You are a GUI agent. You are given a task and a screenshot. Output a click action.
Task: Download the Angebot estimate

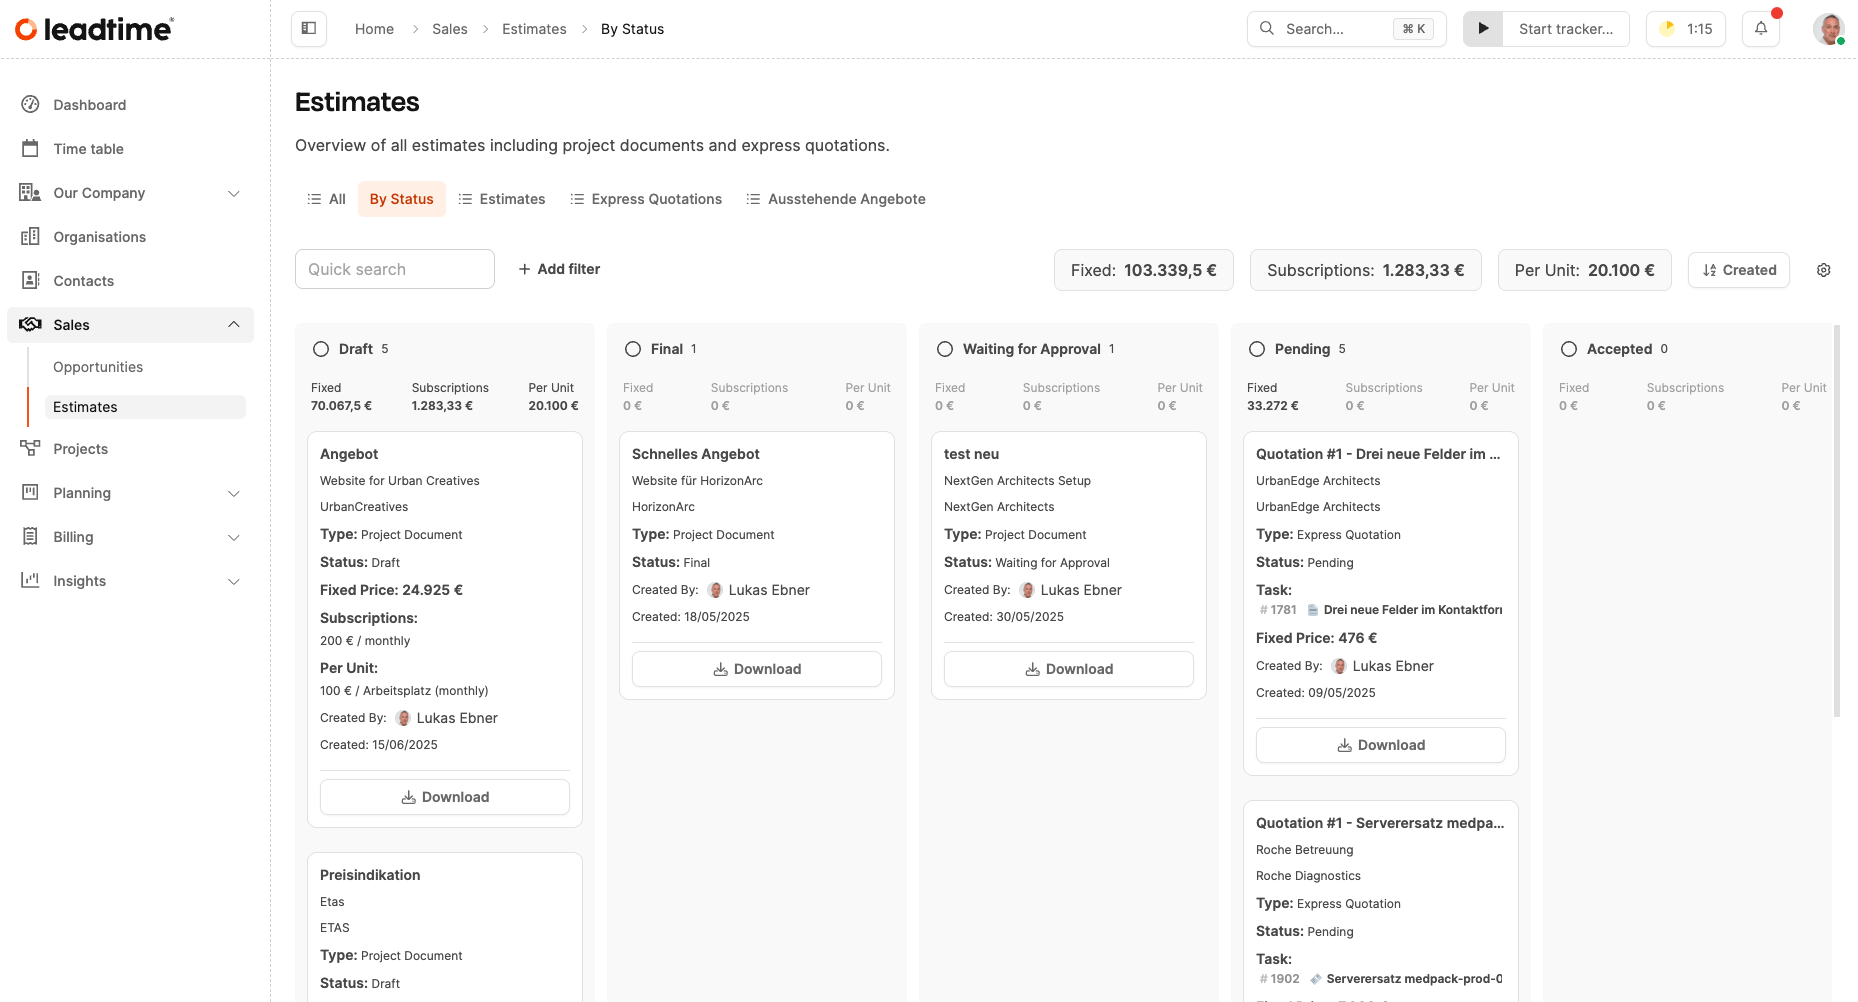point(445,797)
